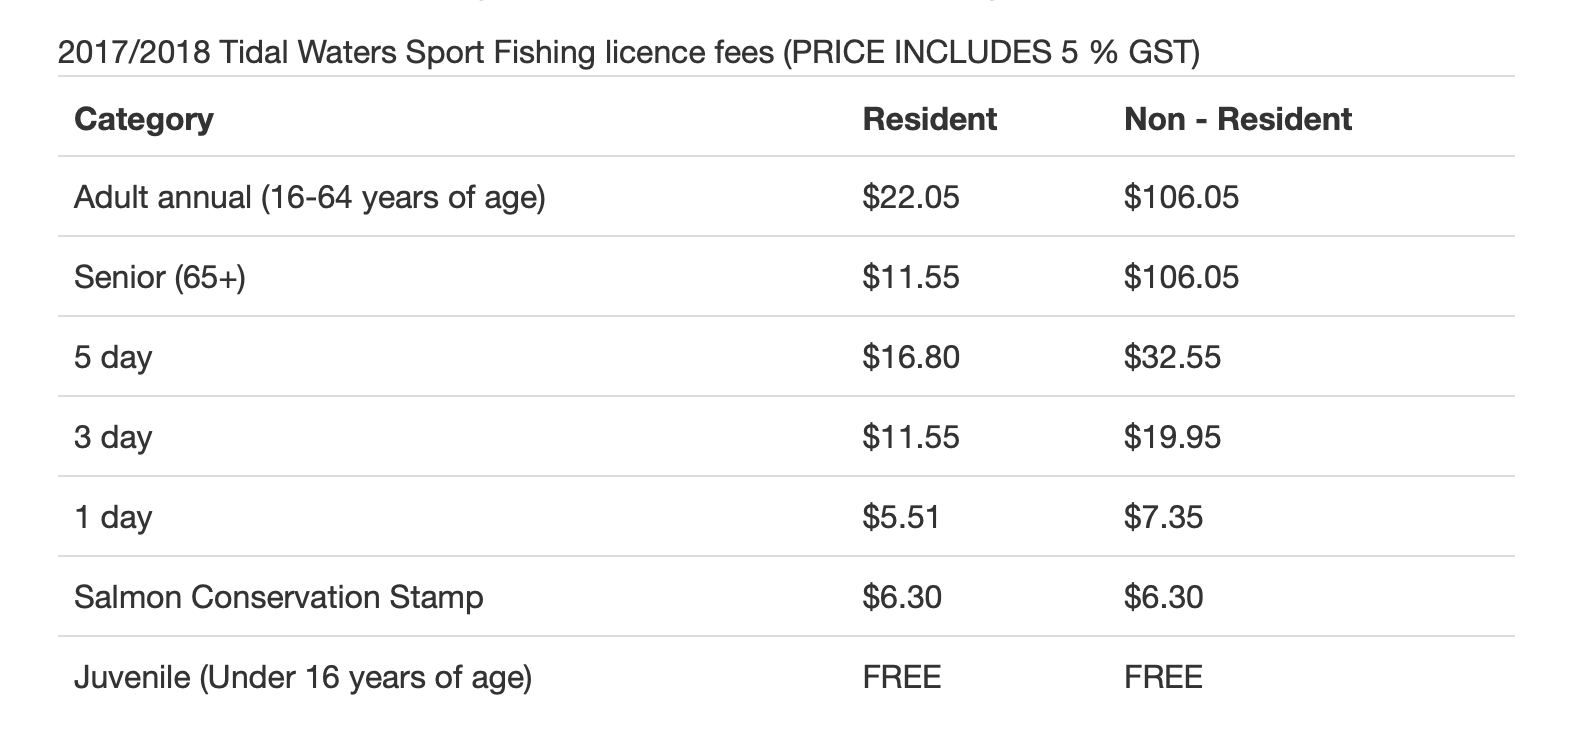Select the 3 day category label
The width and height of the screenshot is (1572, 746).
tap(112, 437)
